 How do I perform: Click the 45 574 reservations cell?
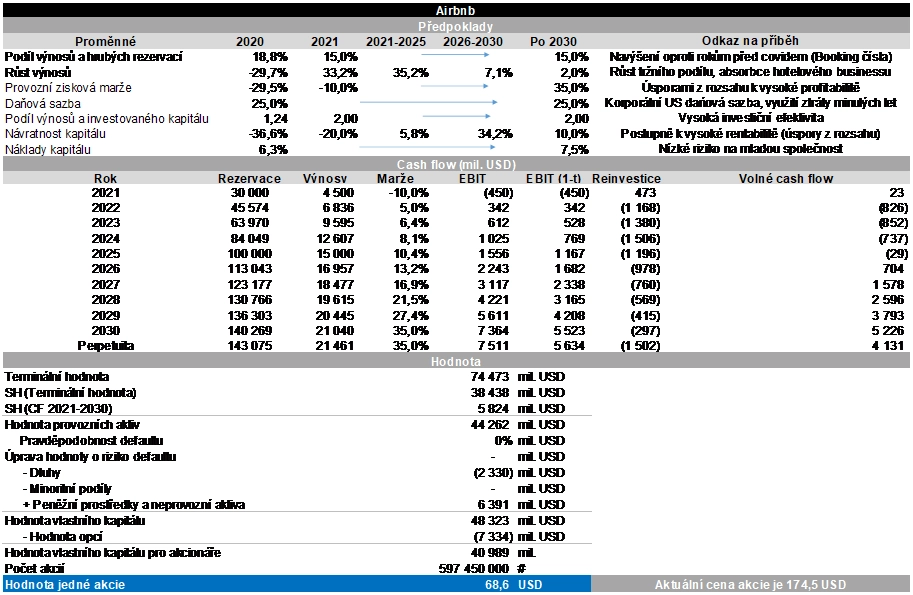coord(250,208)
